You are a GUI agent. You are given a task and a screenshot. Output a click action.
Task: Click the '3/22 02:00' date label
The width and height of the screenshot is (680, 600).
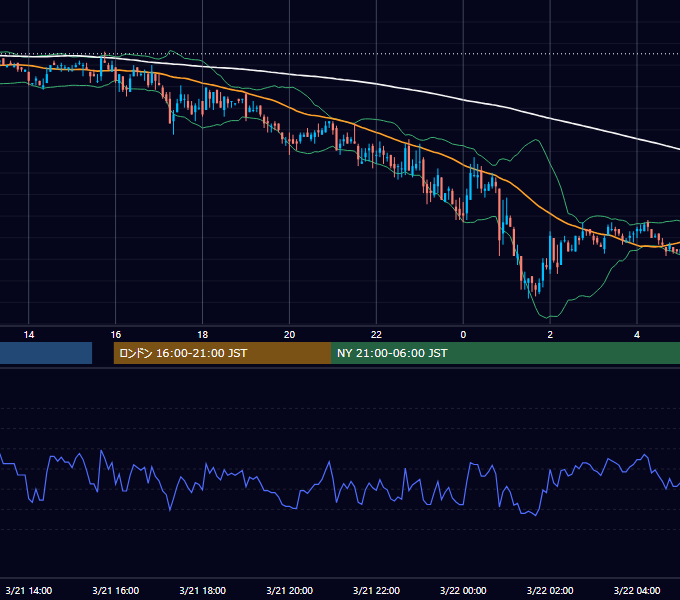click(x=550, y=590)
